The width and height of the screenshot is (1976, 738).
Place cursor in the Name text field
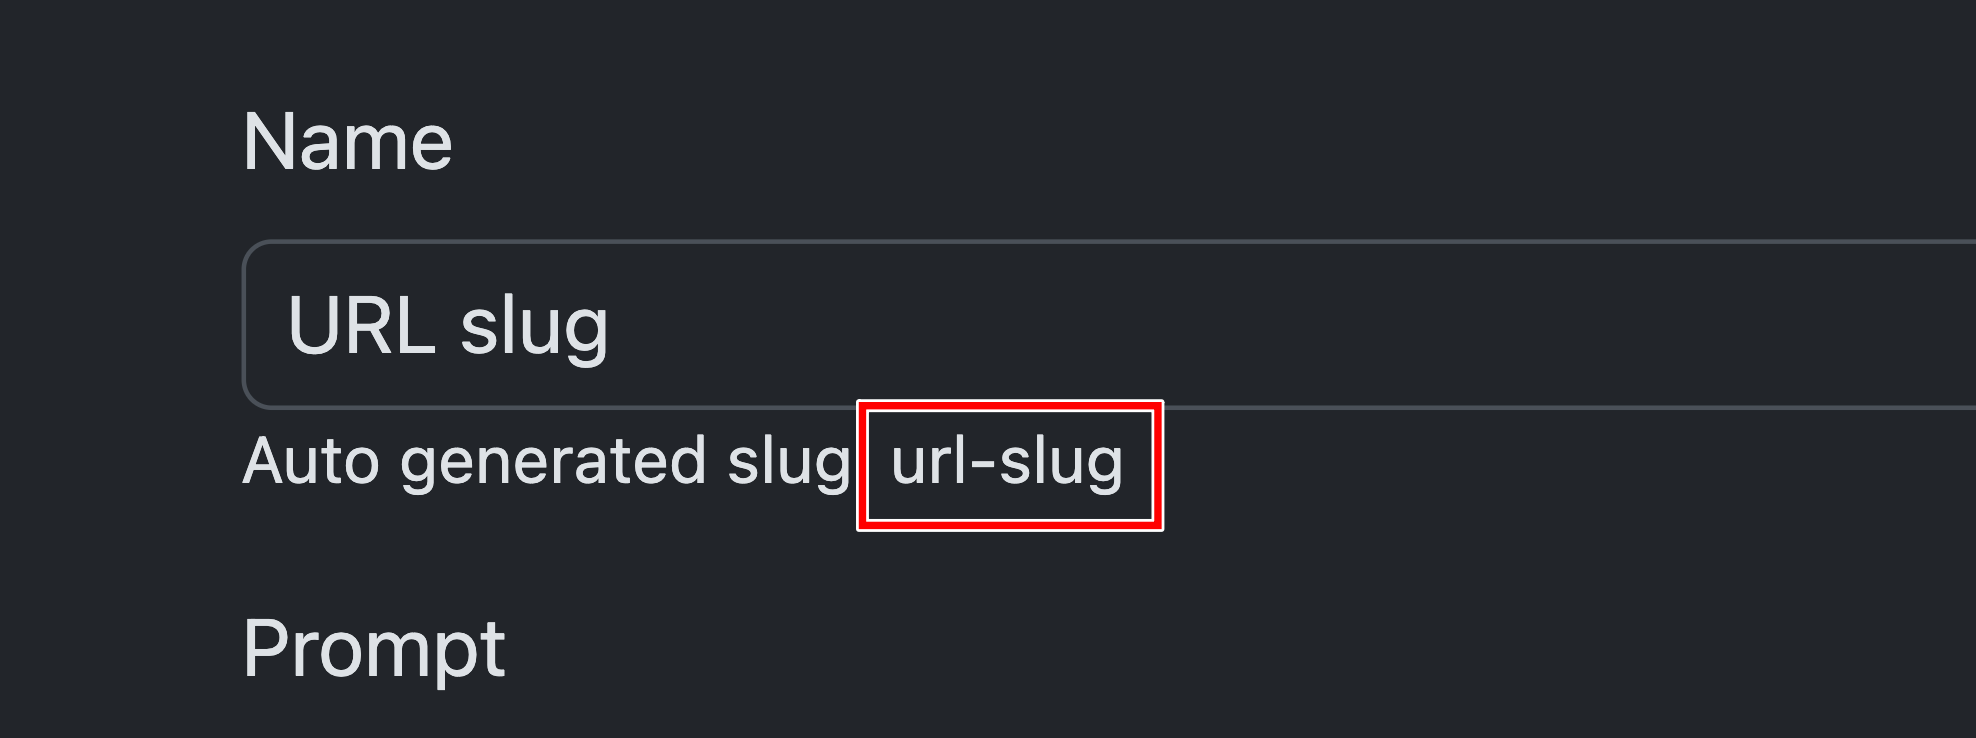pyautogui.click(x=700, y=320)
